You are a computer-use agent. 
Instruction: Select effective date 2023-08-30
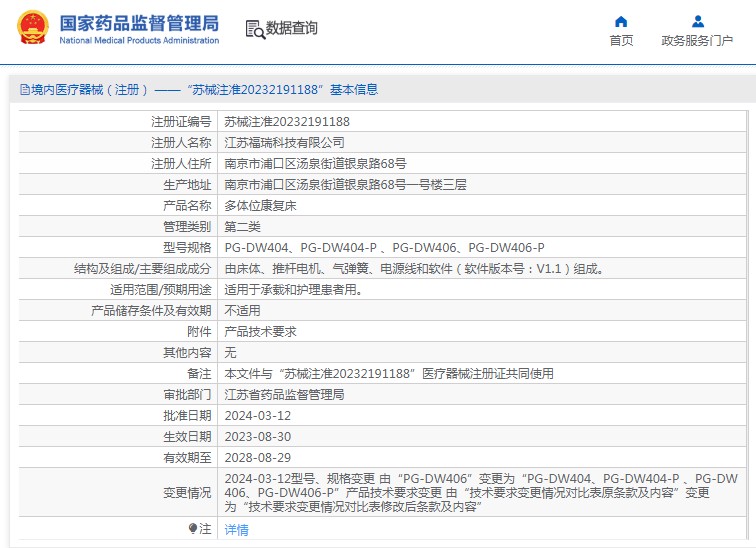pyautogui.click(x=258, y=437)
